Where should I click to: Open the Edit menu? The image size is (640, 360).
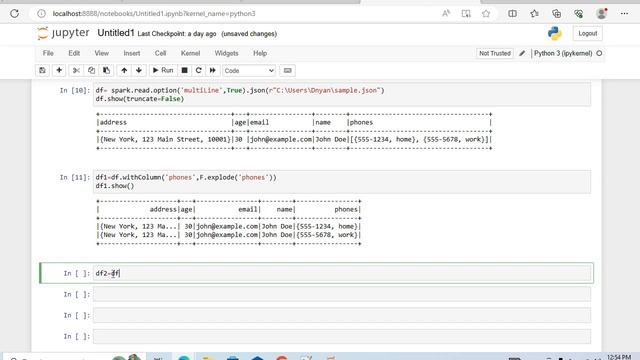pyautogui.click(x=74, y=53)
